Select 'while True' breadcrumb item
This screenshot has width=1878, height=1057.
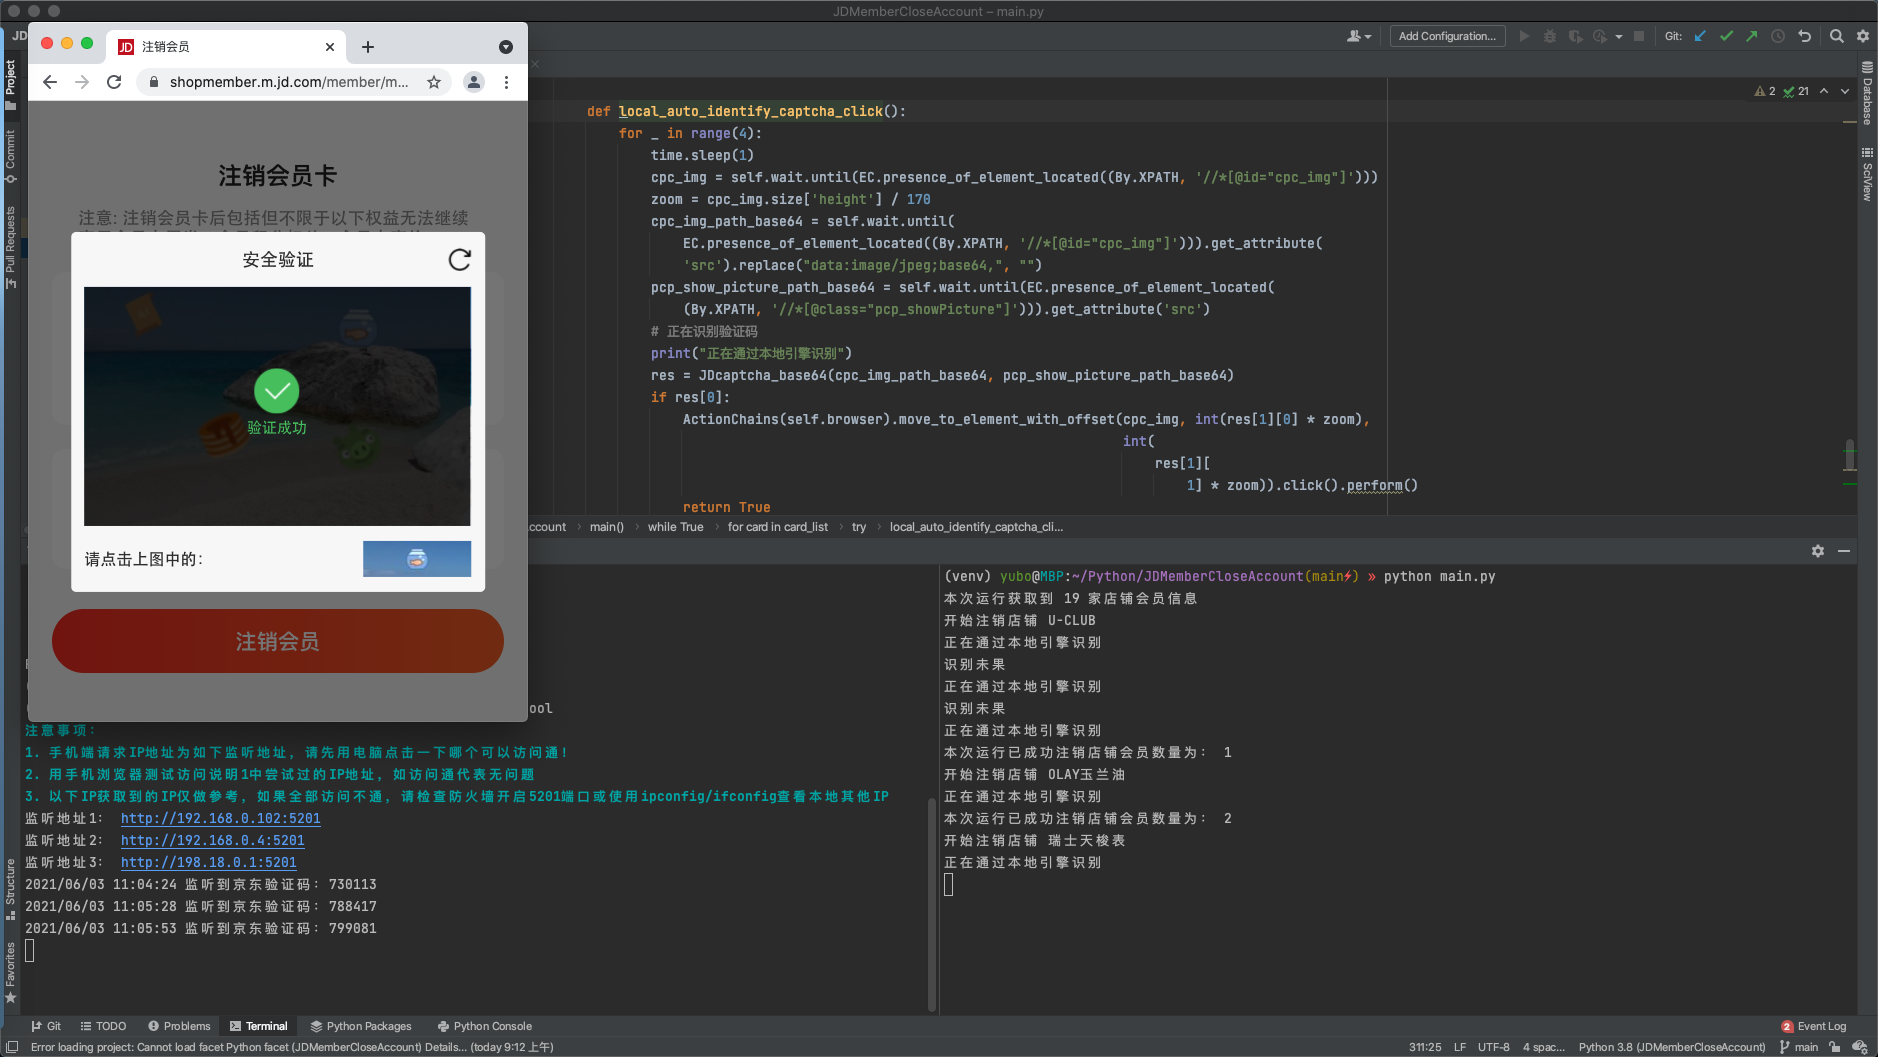point(675,527)
